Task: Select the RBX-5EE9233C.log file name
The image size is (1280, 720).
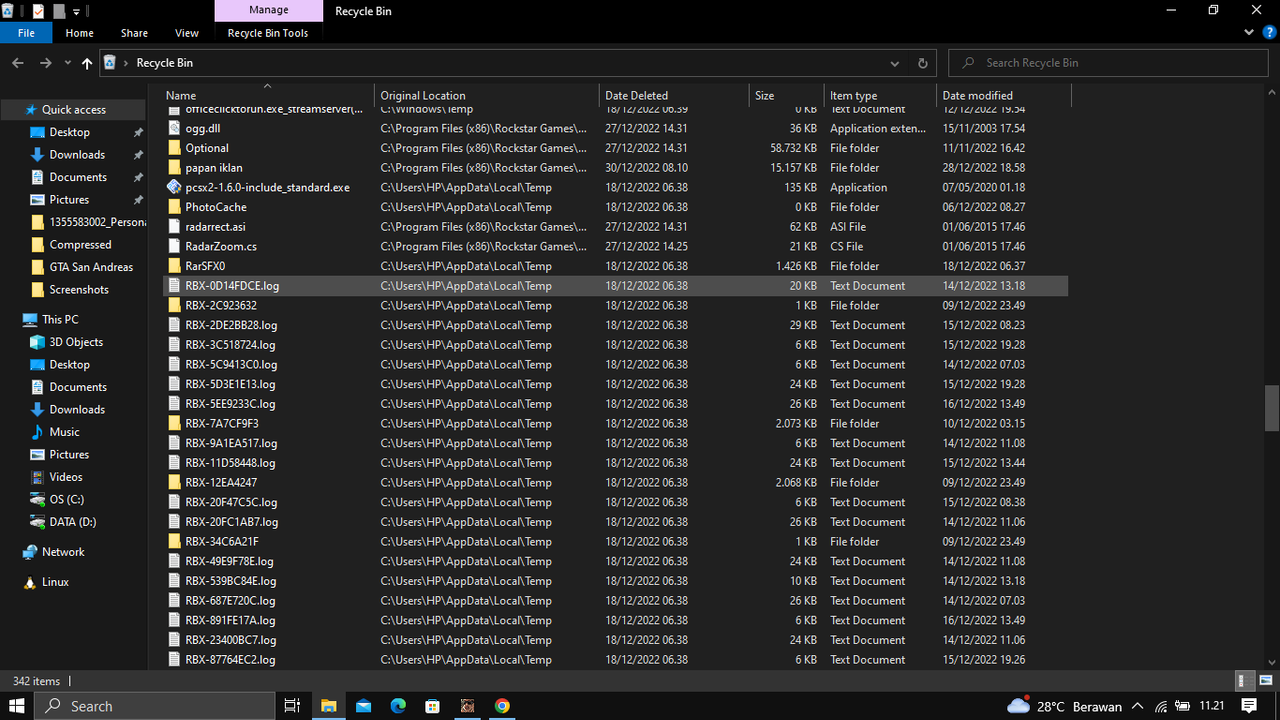Action: click(230, 404)
